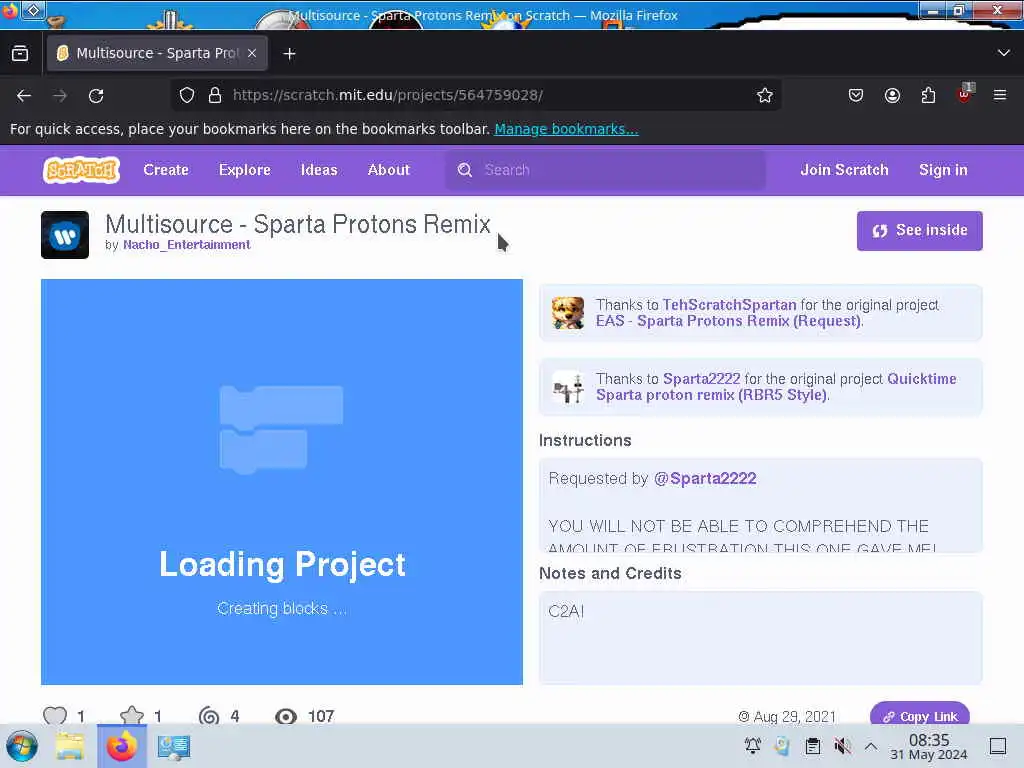Open the Nacho_Entertainment profile link
This screenshot has height=768, width=1024.
[187, 245]
